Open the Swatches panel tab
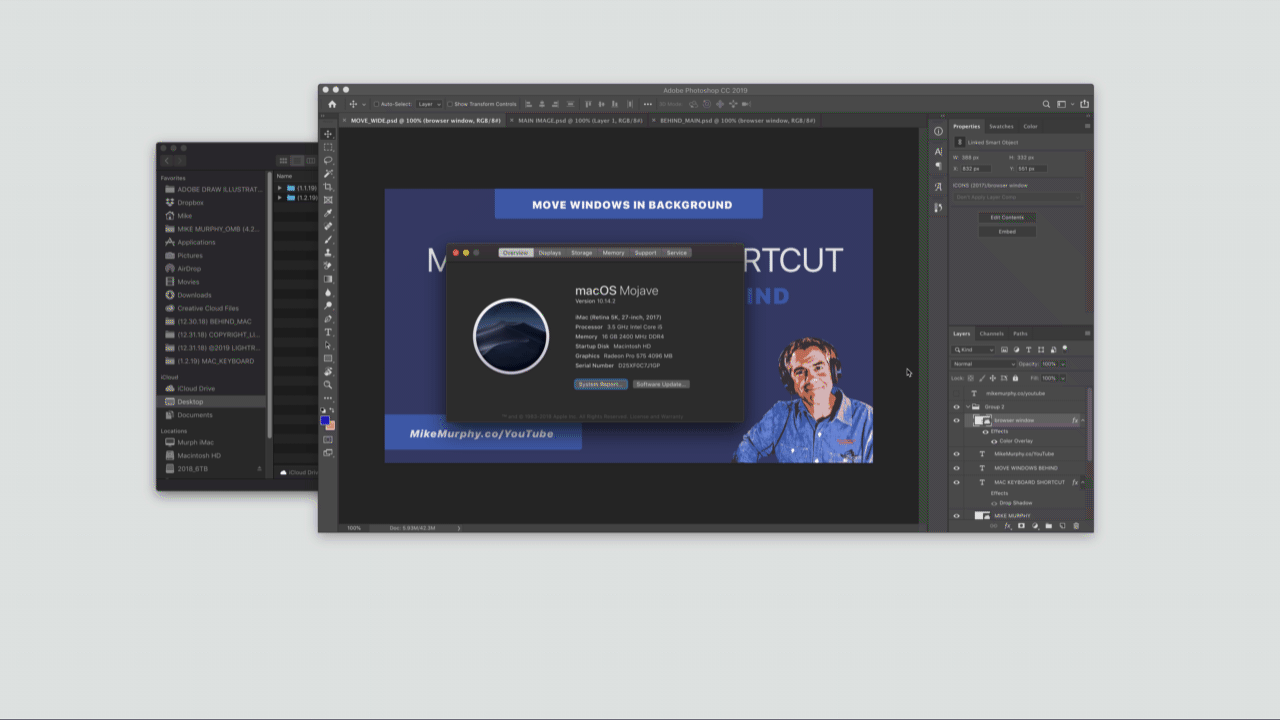1280x720 pixels. click(x=1001, y=127)
